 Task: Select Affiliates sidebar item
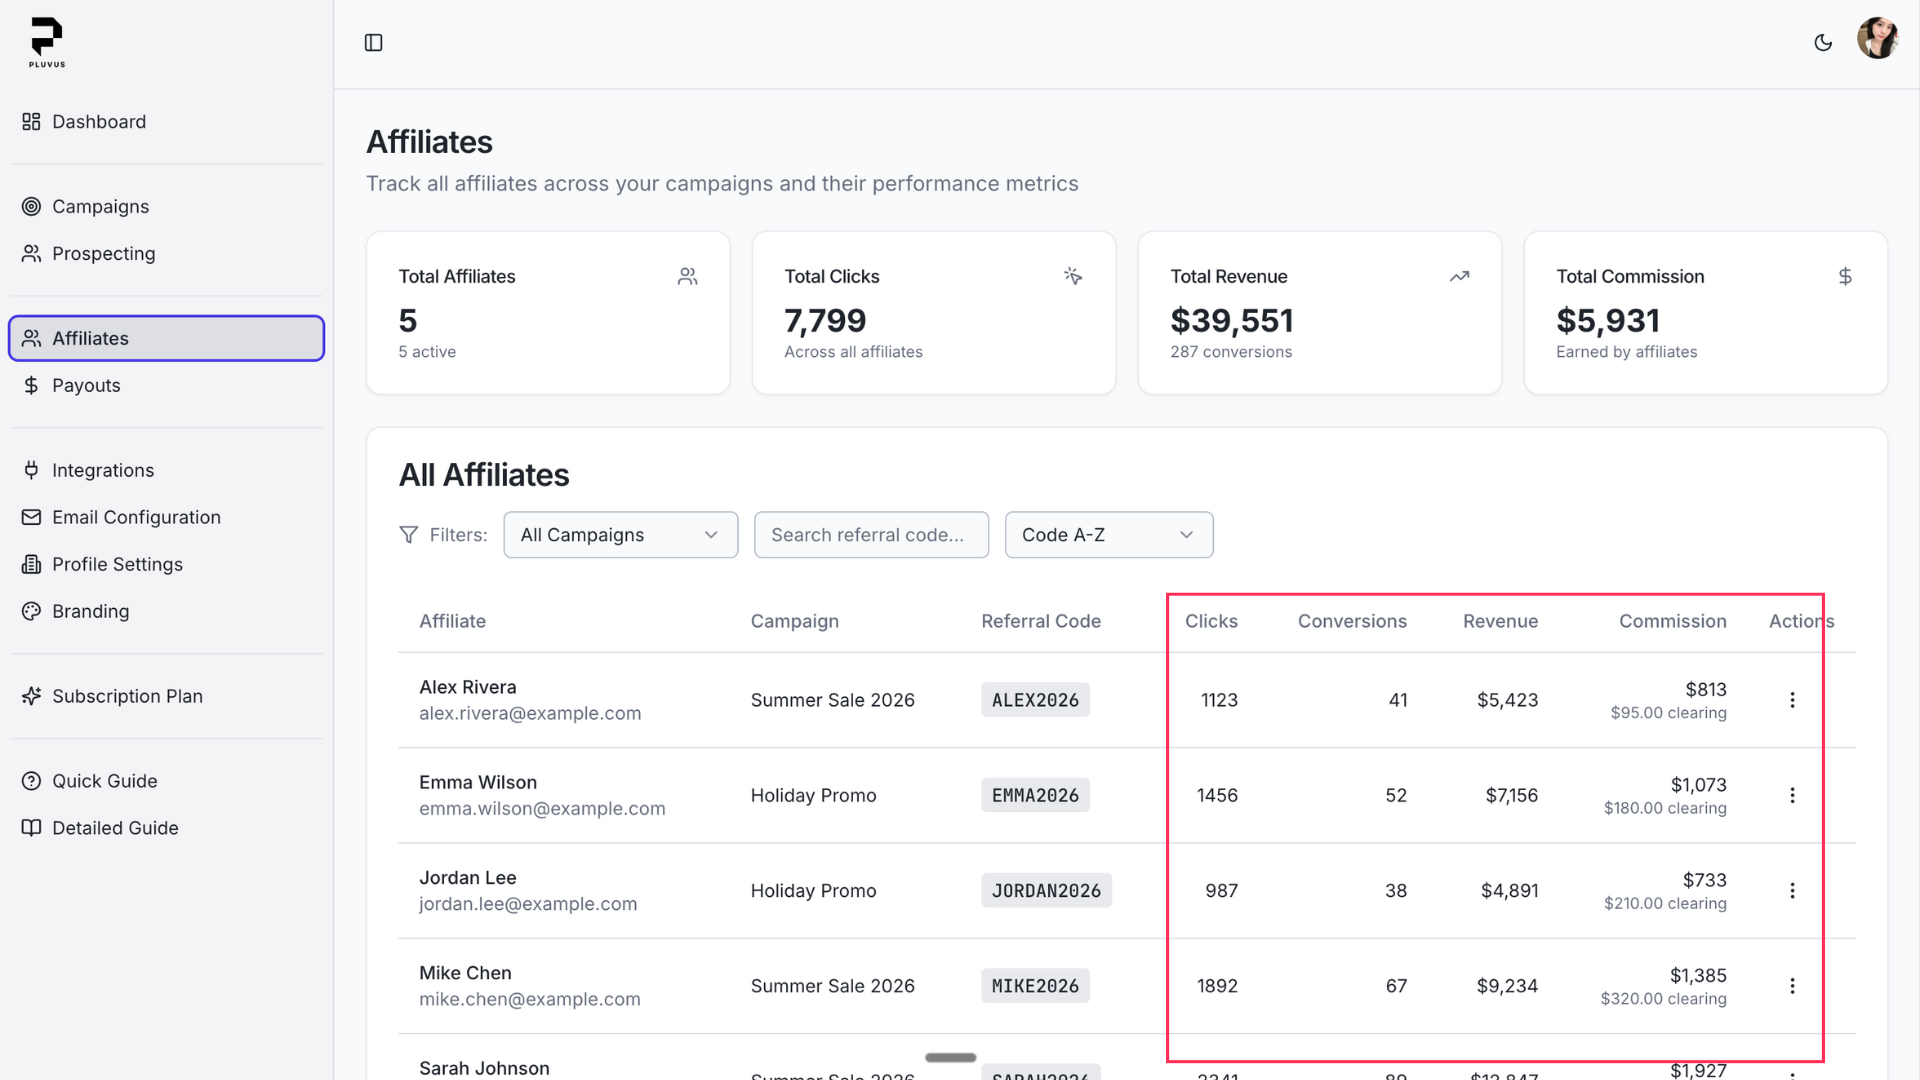(x=166, y=339)
